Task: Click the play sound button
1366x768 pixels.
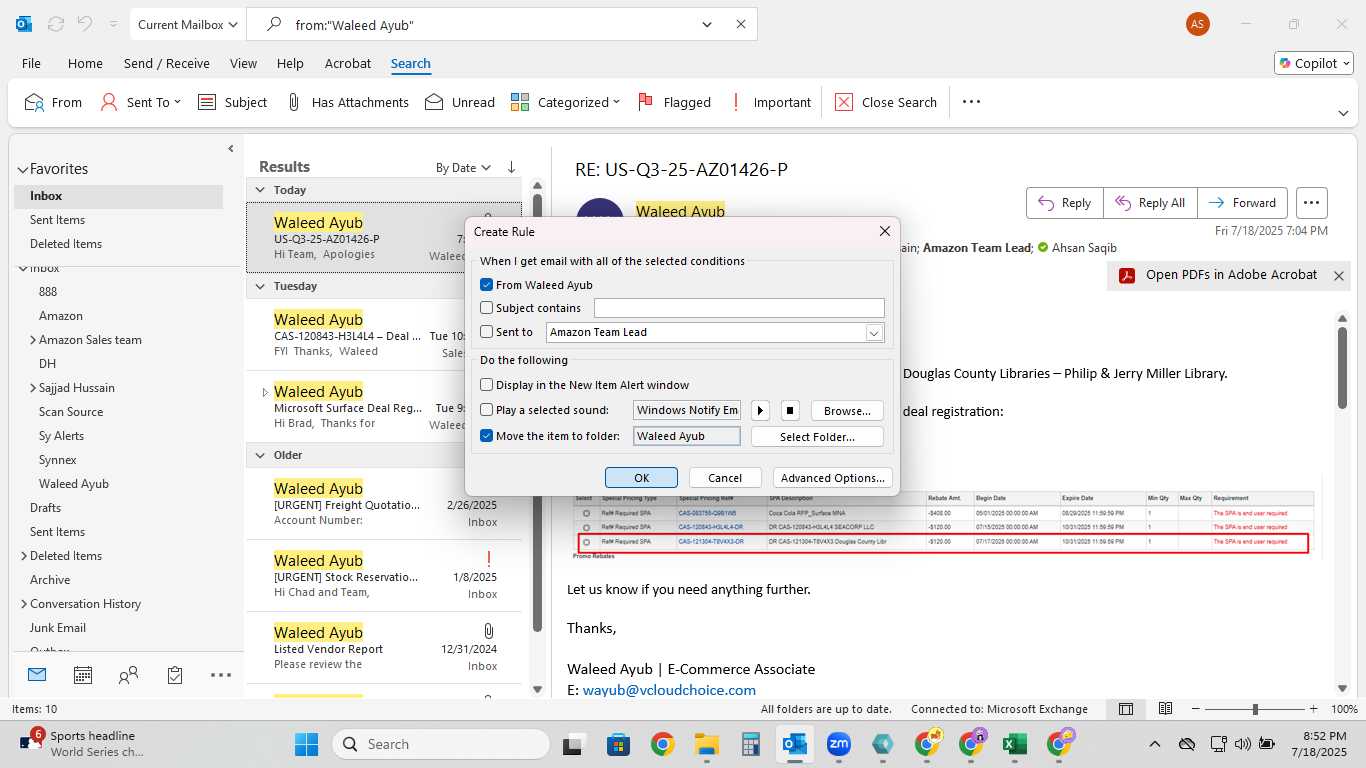Action: 761,410
